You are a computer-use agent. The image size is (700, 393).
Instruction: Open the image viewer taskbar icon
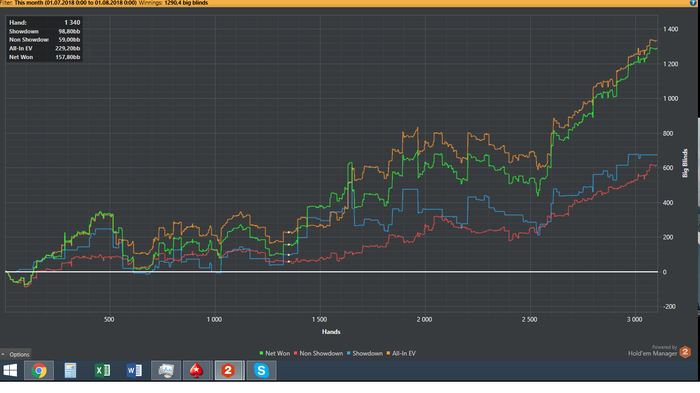166,370
